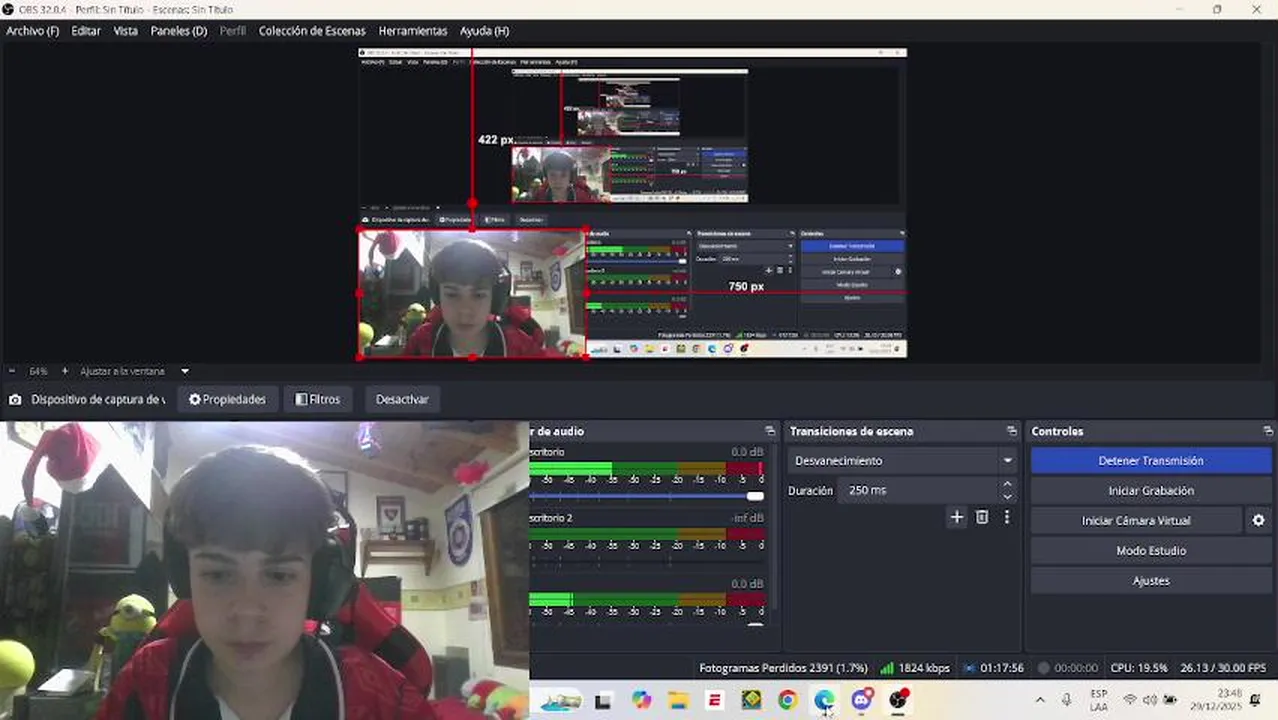This screenshot has width=1278, height=720.
Task: Open the Archivo (F) menu
Action: pos(32,31)
